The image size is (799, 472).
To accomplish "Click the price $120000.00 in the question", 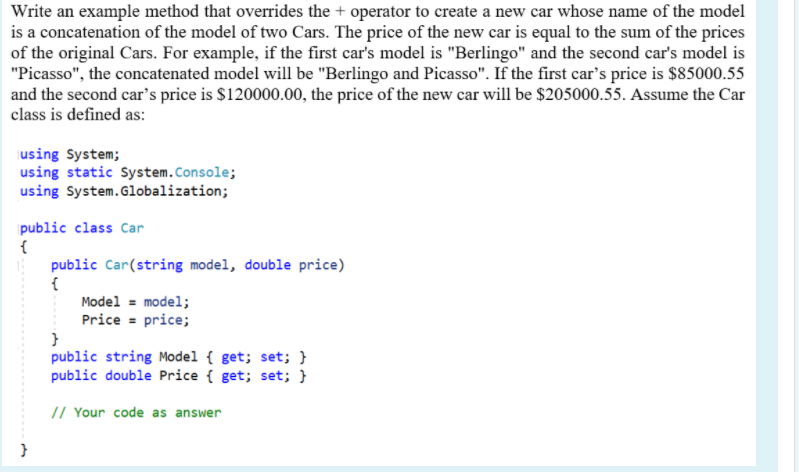I will click(x=261, y=95).
